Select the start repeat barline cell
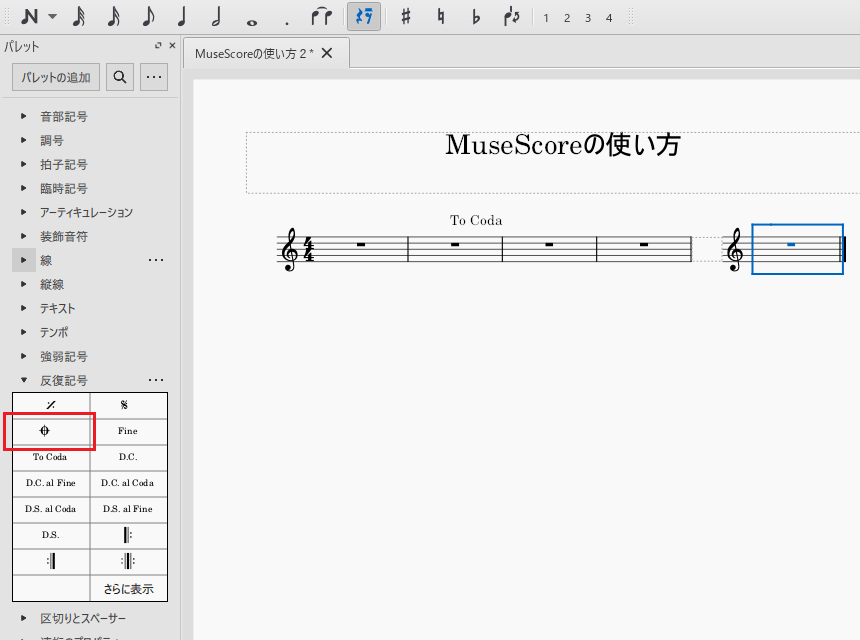860x640 pixels. click(x=128, y=535)
